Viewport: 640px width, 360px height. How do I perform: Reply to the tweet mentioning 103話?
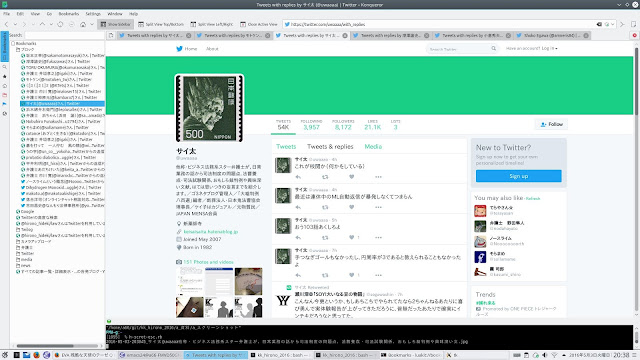(x=298, y=238)
